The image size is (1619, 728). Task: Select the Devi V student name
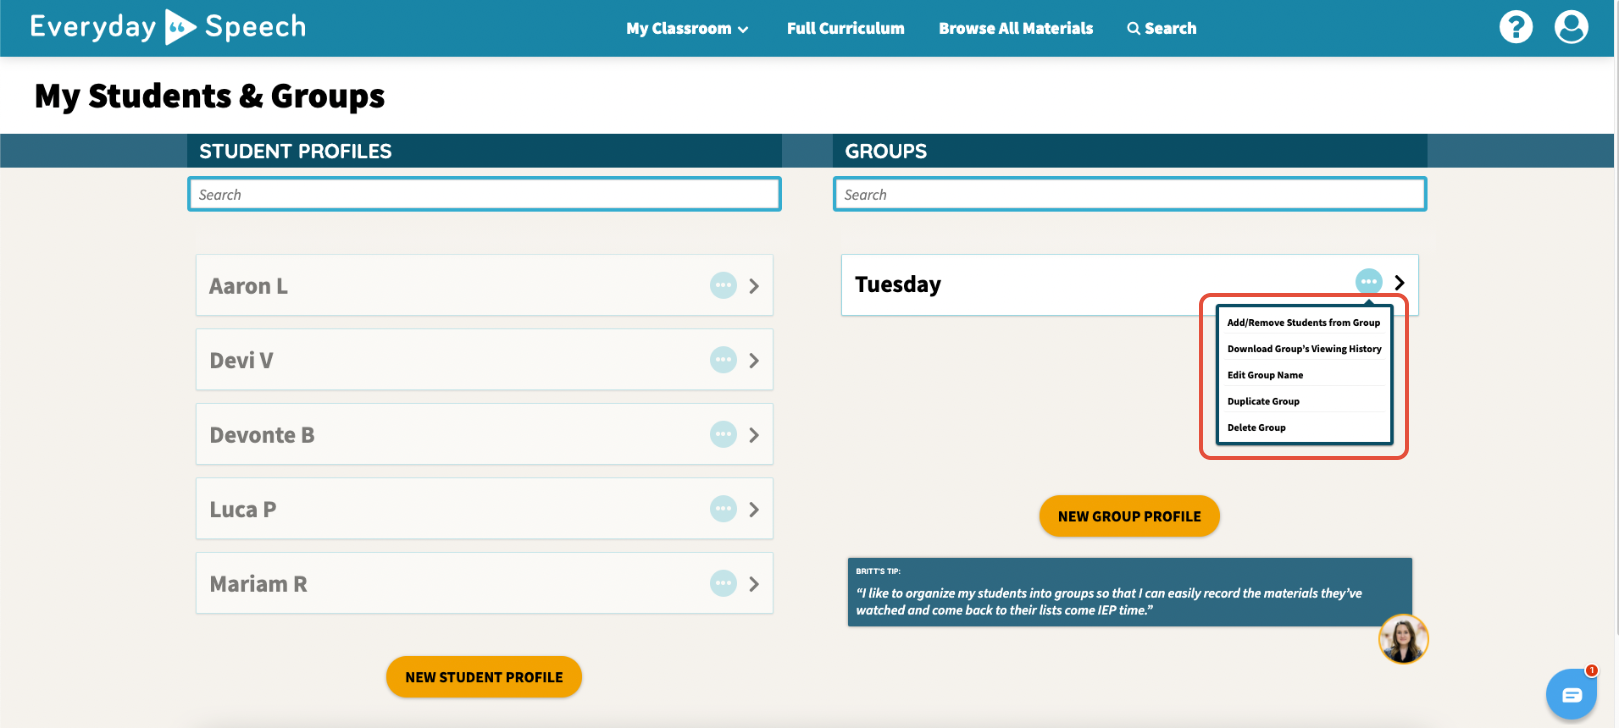pos(241,360)
